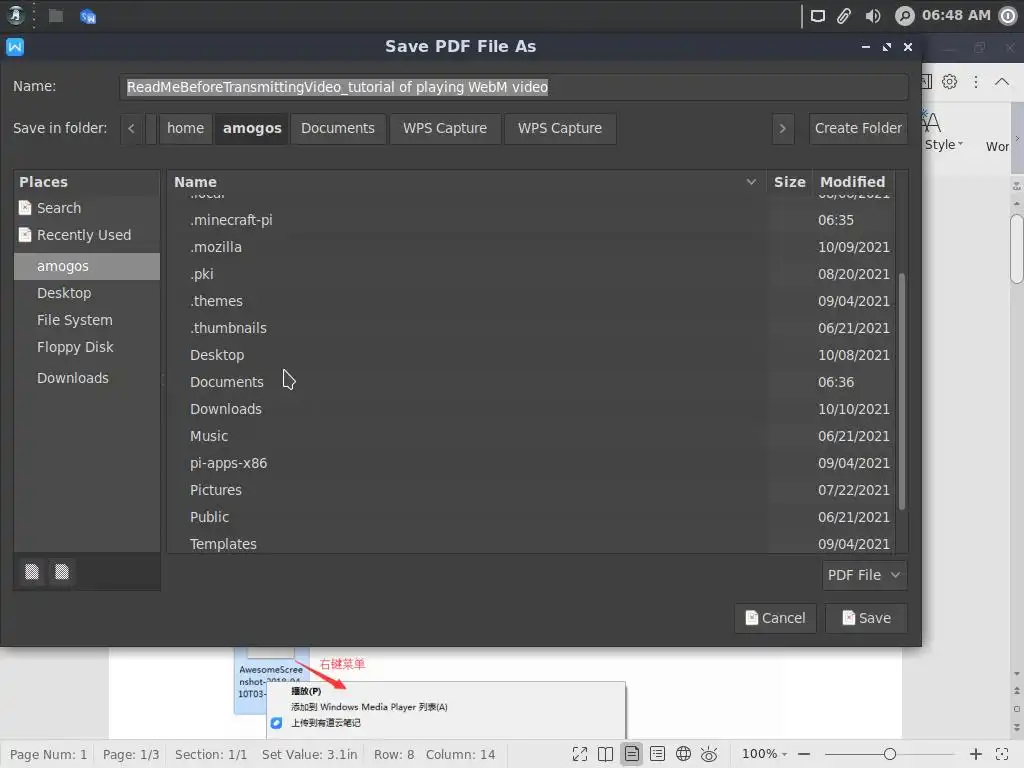The width and height of the screenshot is (1024, 768).
Task: Select Templates folder in file list
Action: [531, 543]
